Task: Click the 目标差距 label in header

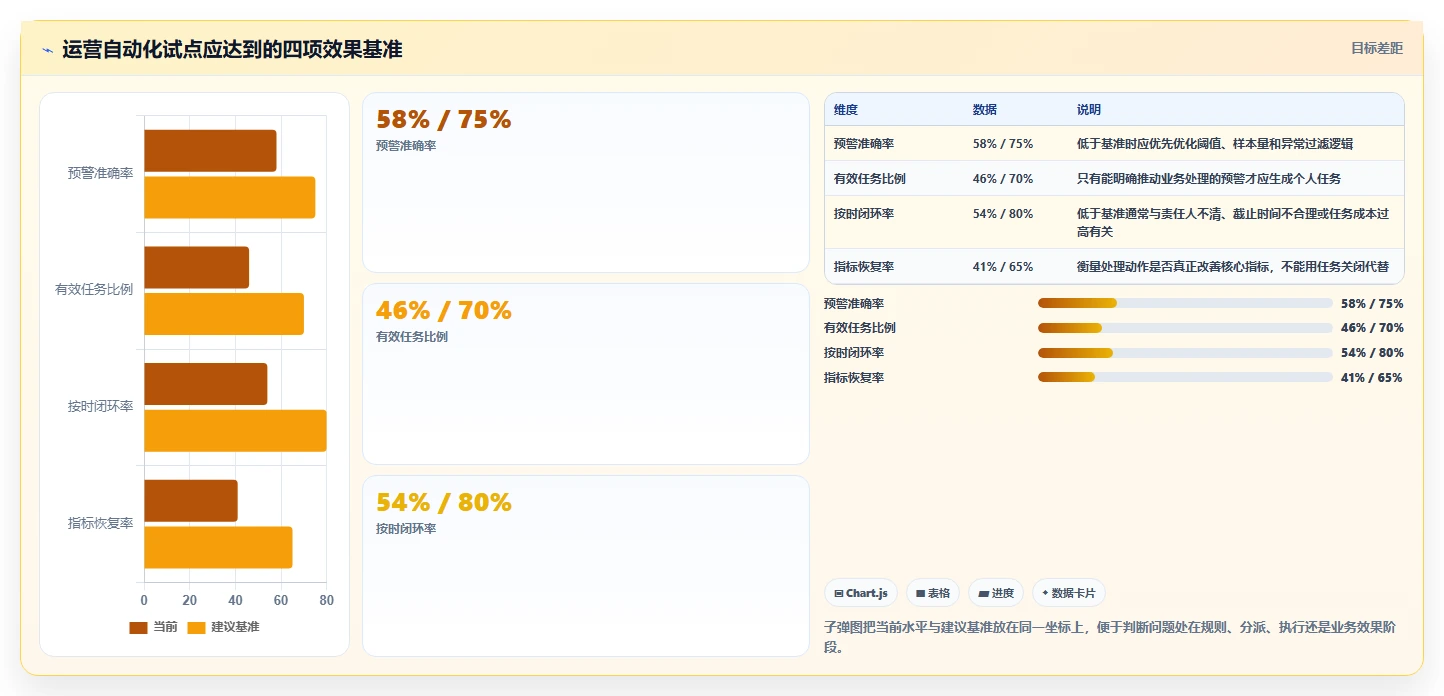Action: point(1377,48)
